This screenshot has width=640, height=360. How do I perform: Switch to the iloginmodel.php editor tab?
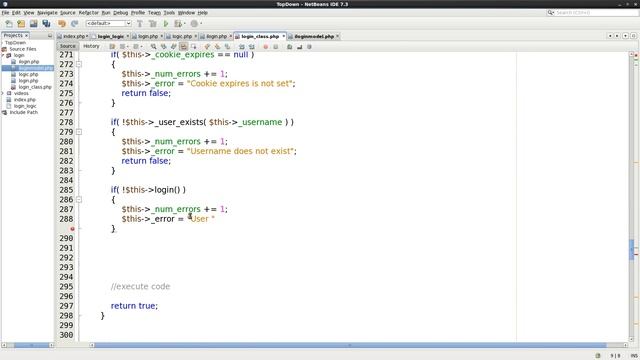pyautogui.click(x=314, y=36)
